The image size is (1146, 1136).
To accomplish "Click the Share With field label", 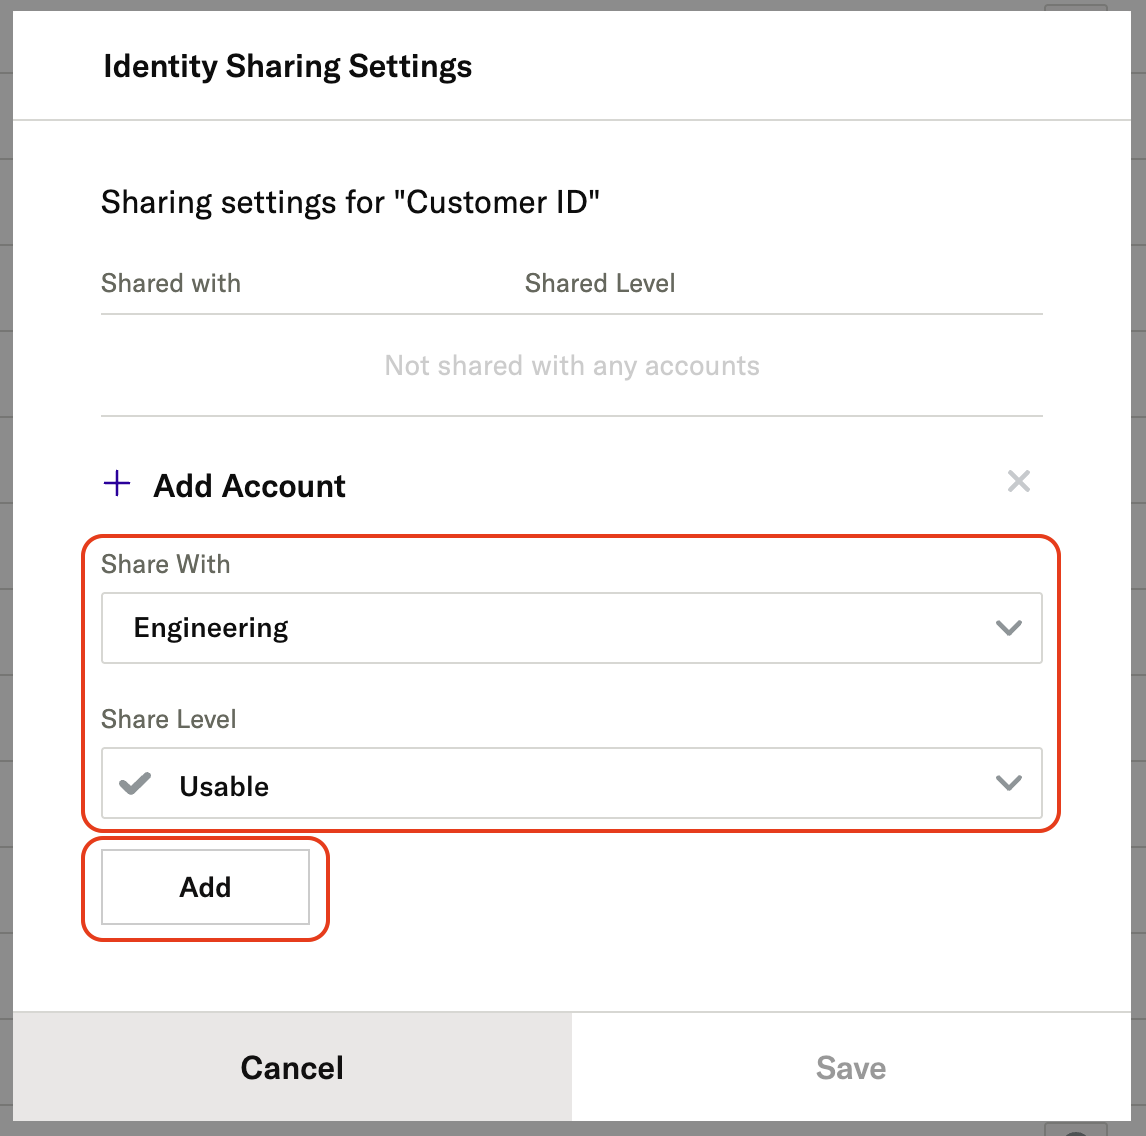I will tap(166, 564).
